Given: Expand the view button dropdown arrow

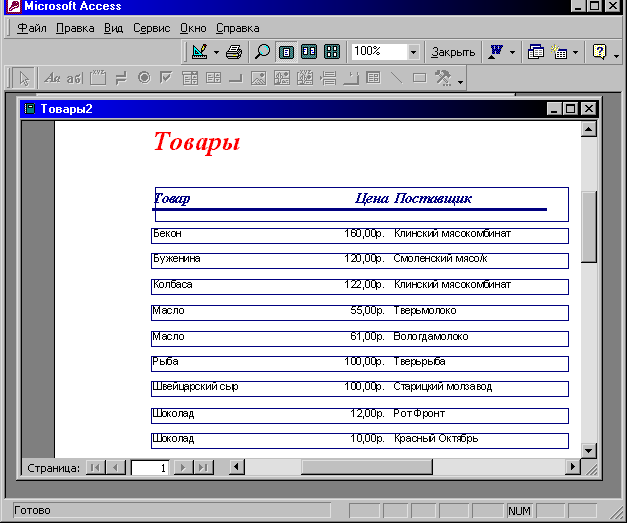Looking at the screenshot, I should point(216,52).
